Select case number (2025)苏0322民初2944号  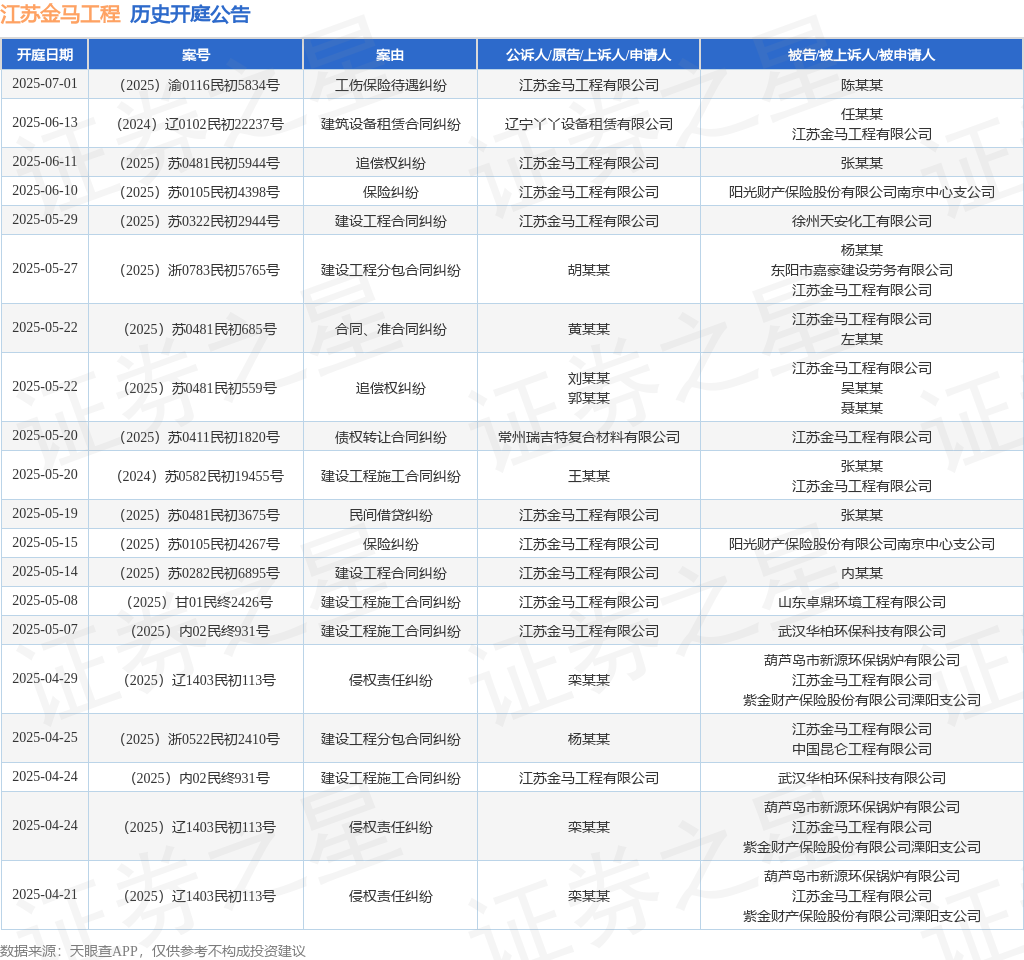point(199,221)
